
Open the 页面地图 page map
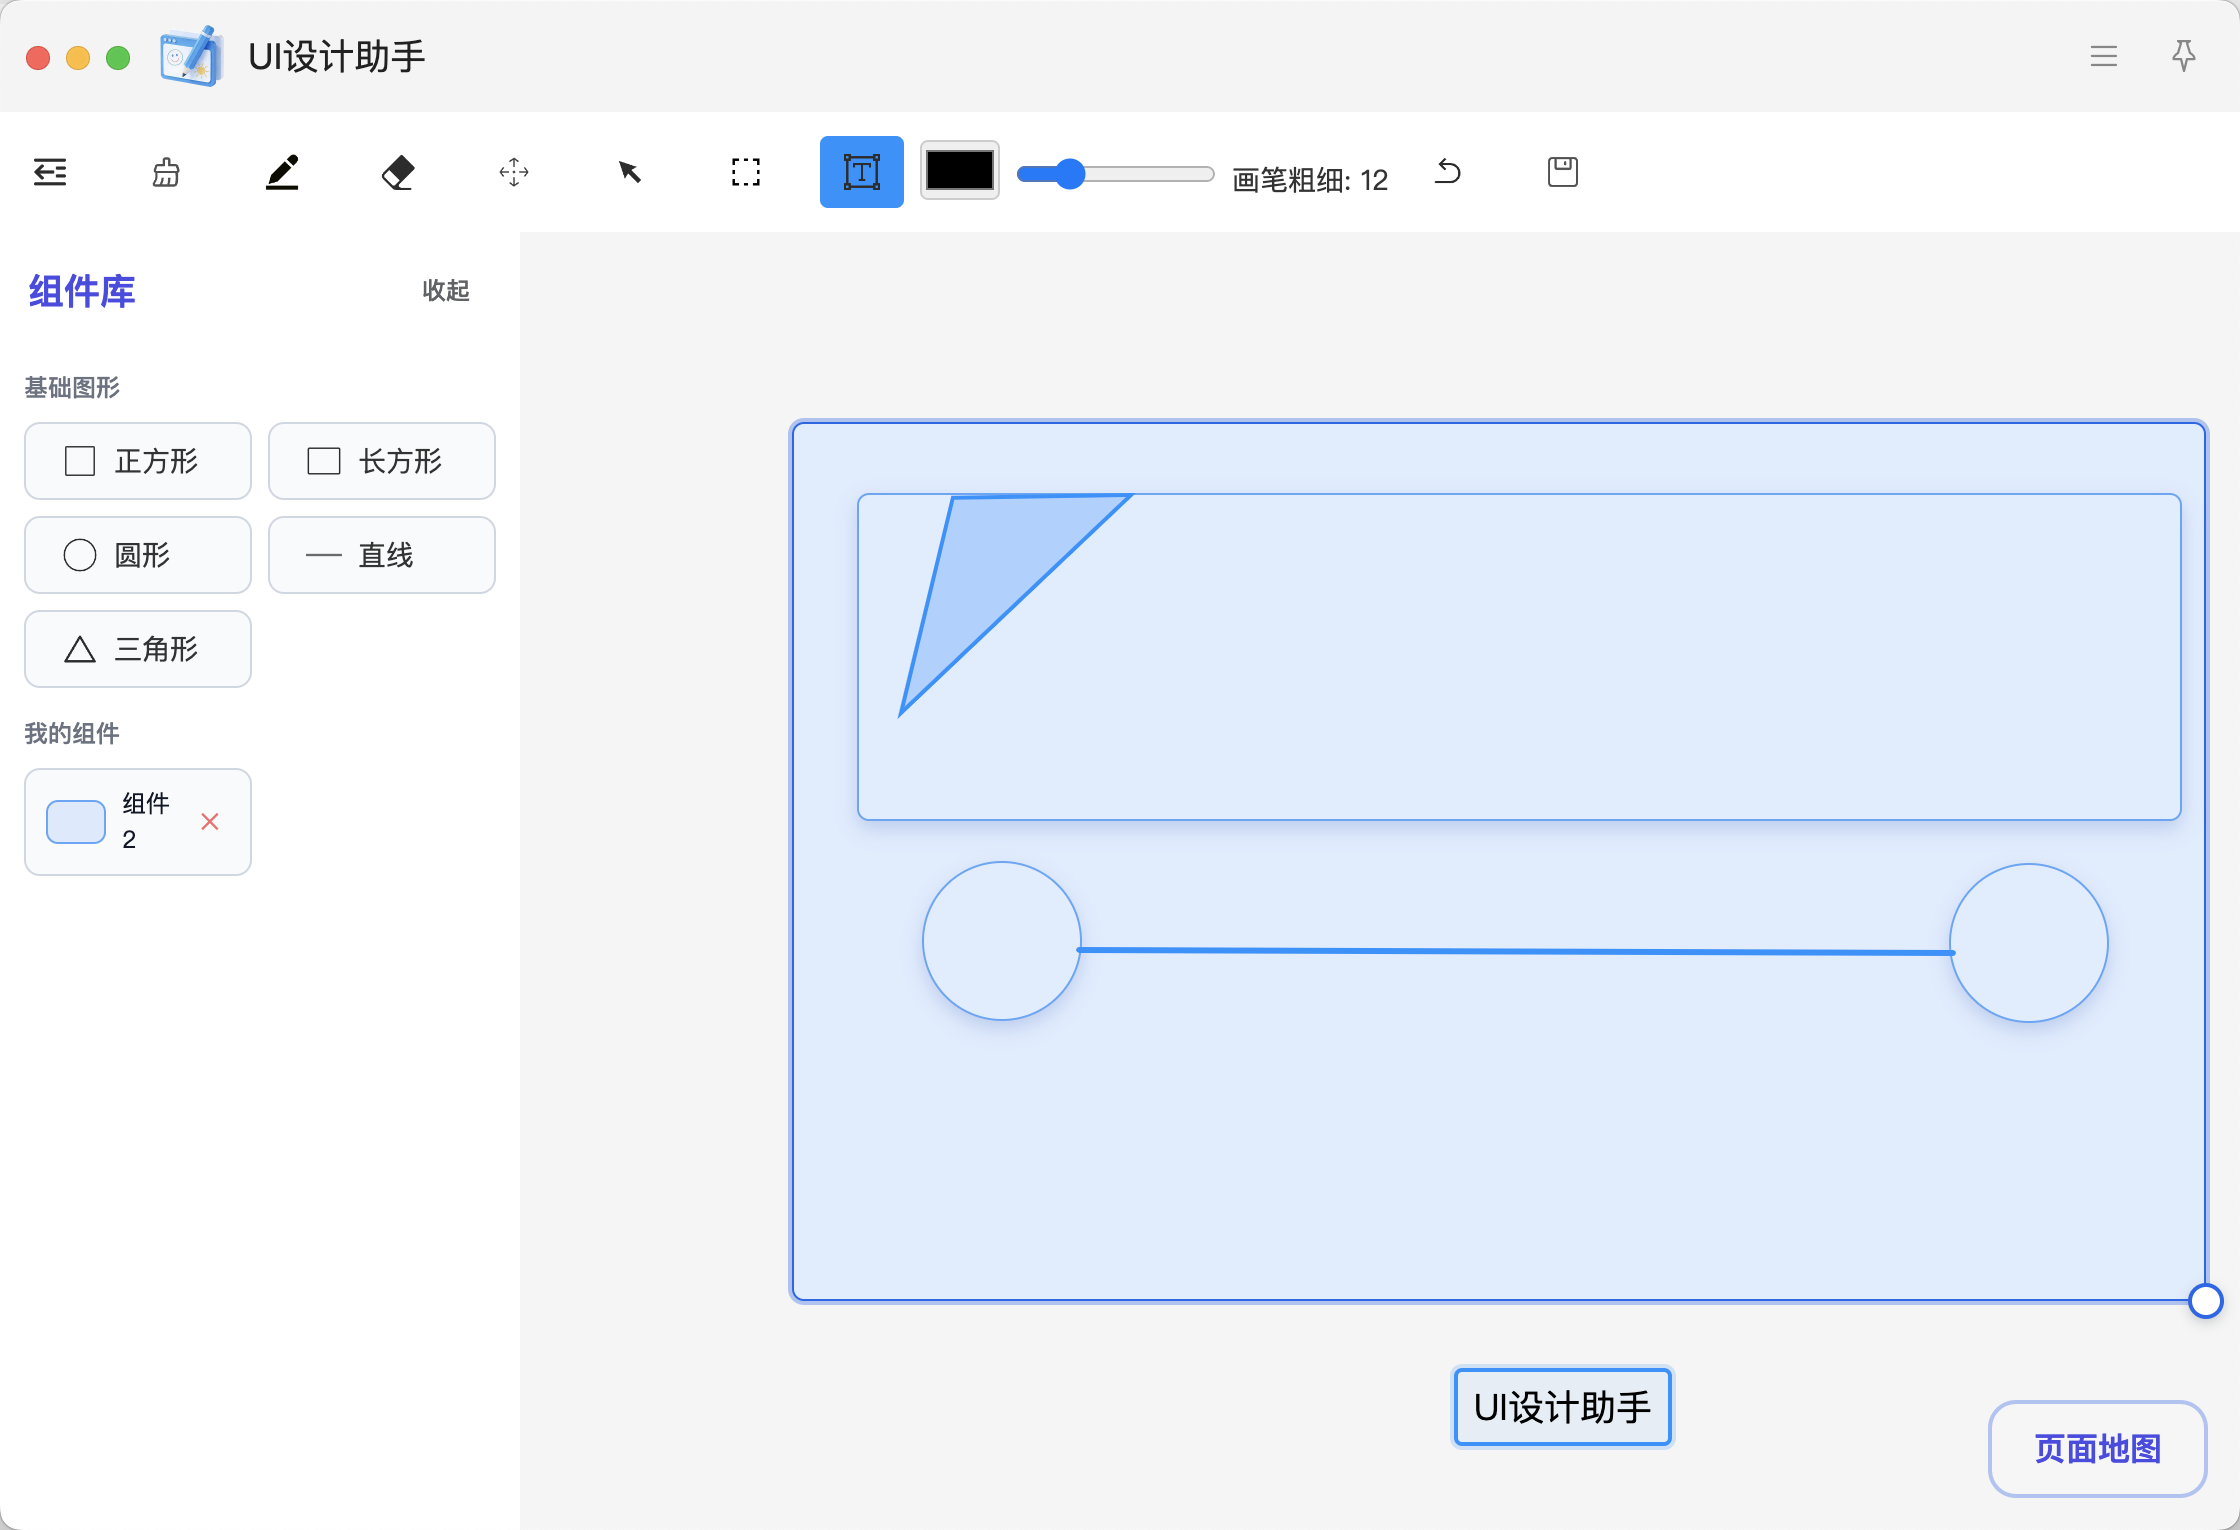[2097, 1448]
